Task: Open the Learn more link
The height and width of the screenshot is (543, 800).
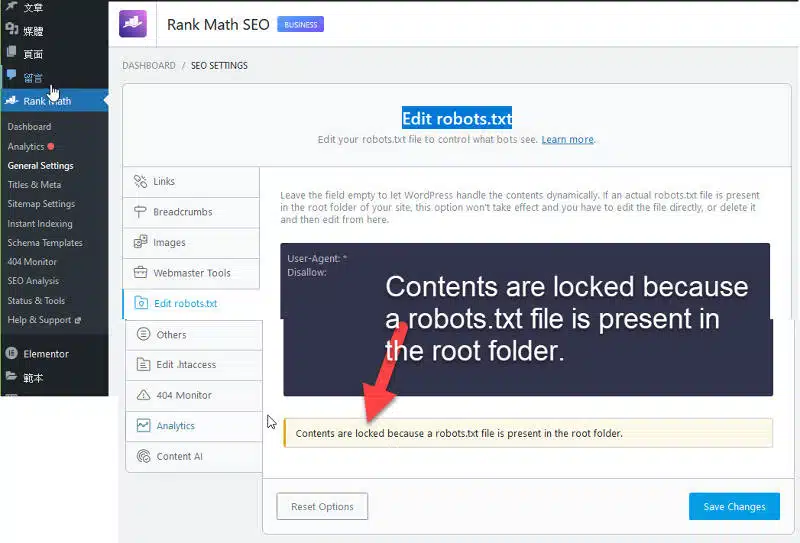Action: [567, 139]
